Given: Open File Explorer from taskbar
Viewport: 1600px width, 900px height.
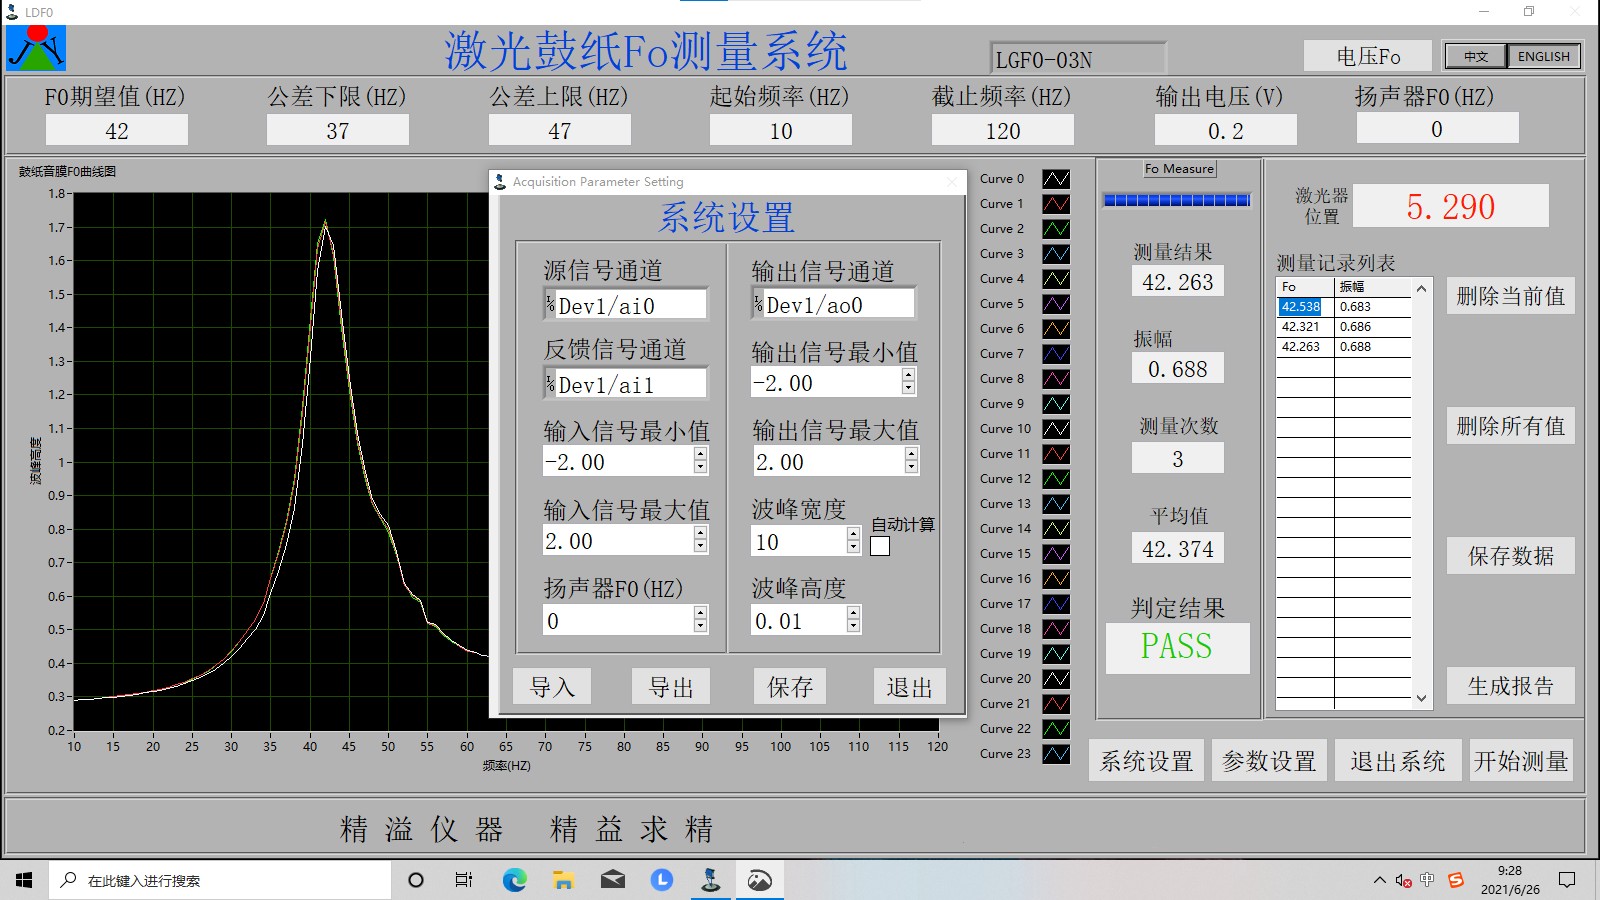Looking at the screenshot, I should (563, 880).
